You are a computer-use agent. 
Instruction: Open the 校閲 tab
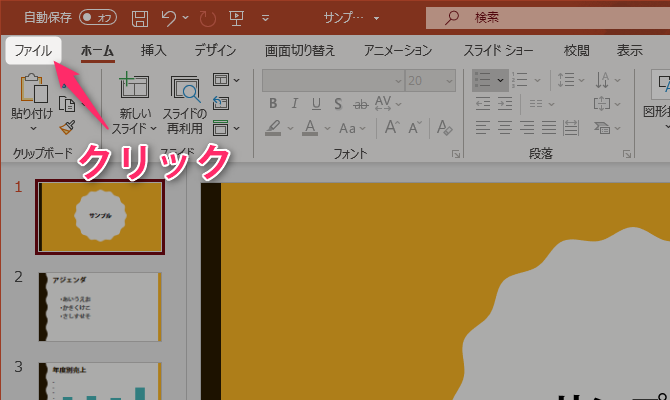[x=576, y=50]
